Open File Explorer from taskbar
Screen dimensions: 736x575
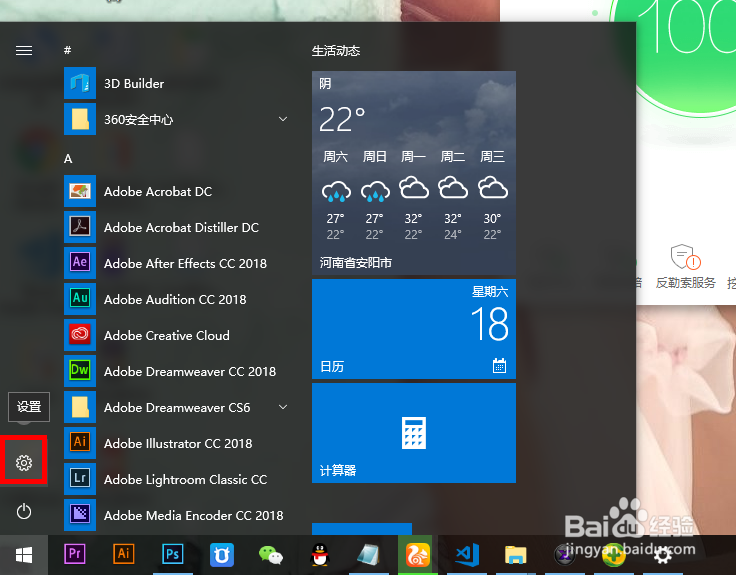pyautogui.click(x=516, y=555)
